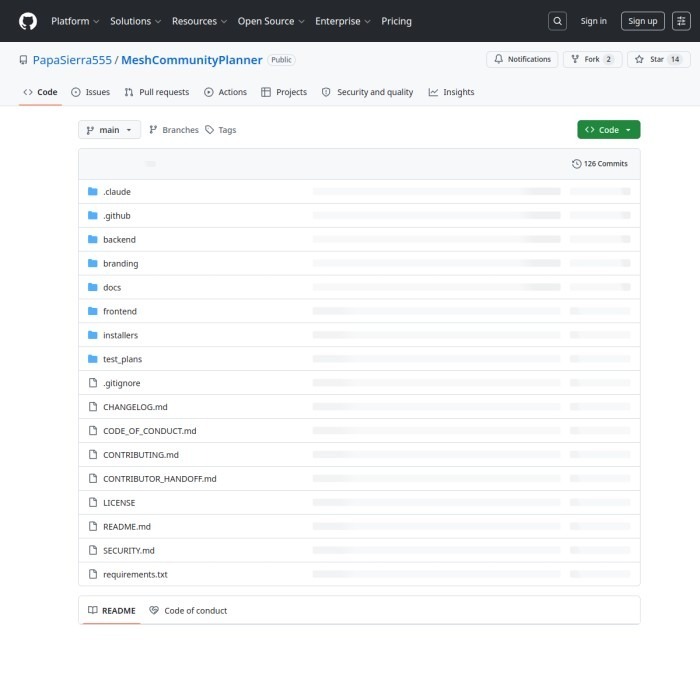Viewport: 700px width, 700px height.
Task: Open the Pricing page
Action: pyautogui.click(x=396, y=21)
